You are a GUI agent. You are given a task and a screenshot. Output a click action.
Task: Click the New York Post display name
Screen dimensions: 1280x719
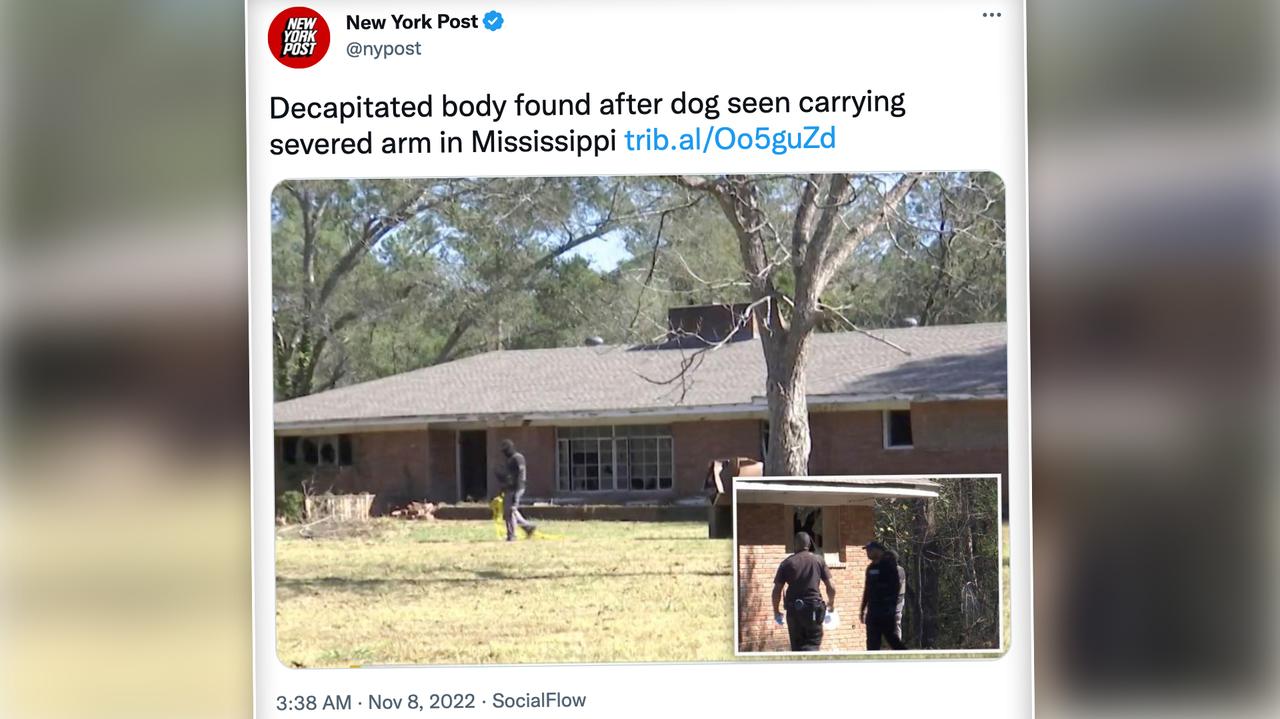(x=411, y=21)
